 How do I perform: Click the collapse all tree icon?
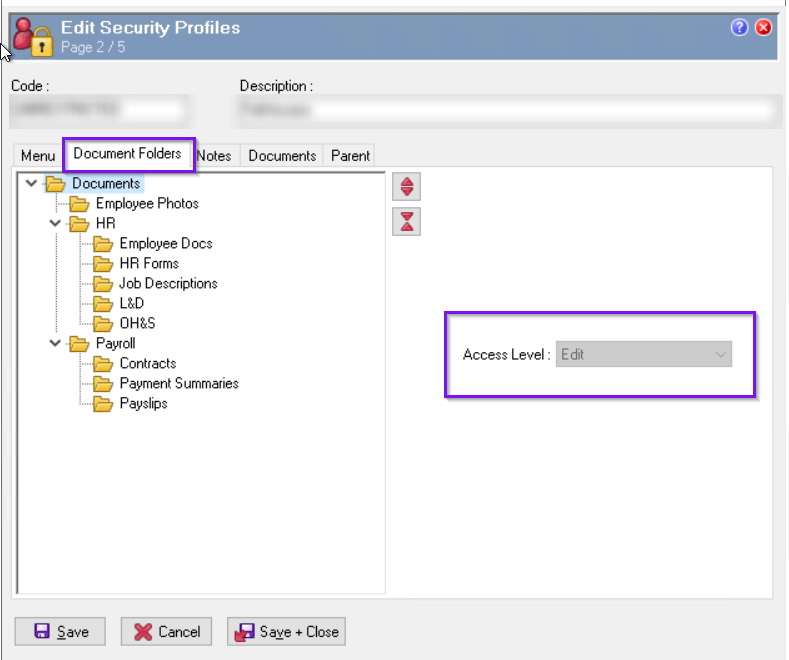(407, 221)
